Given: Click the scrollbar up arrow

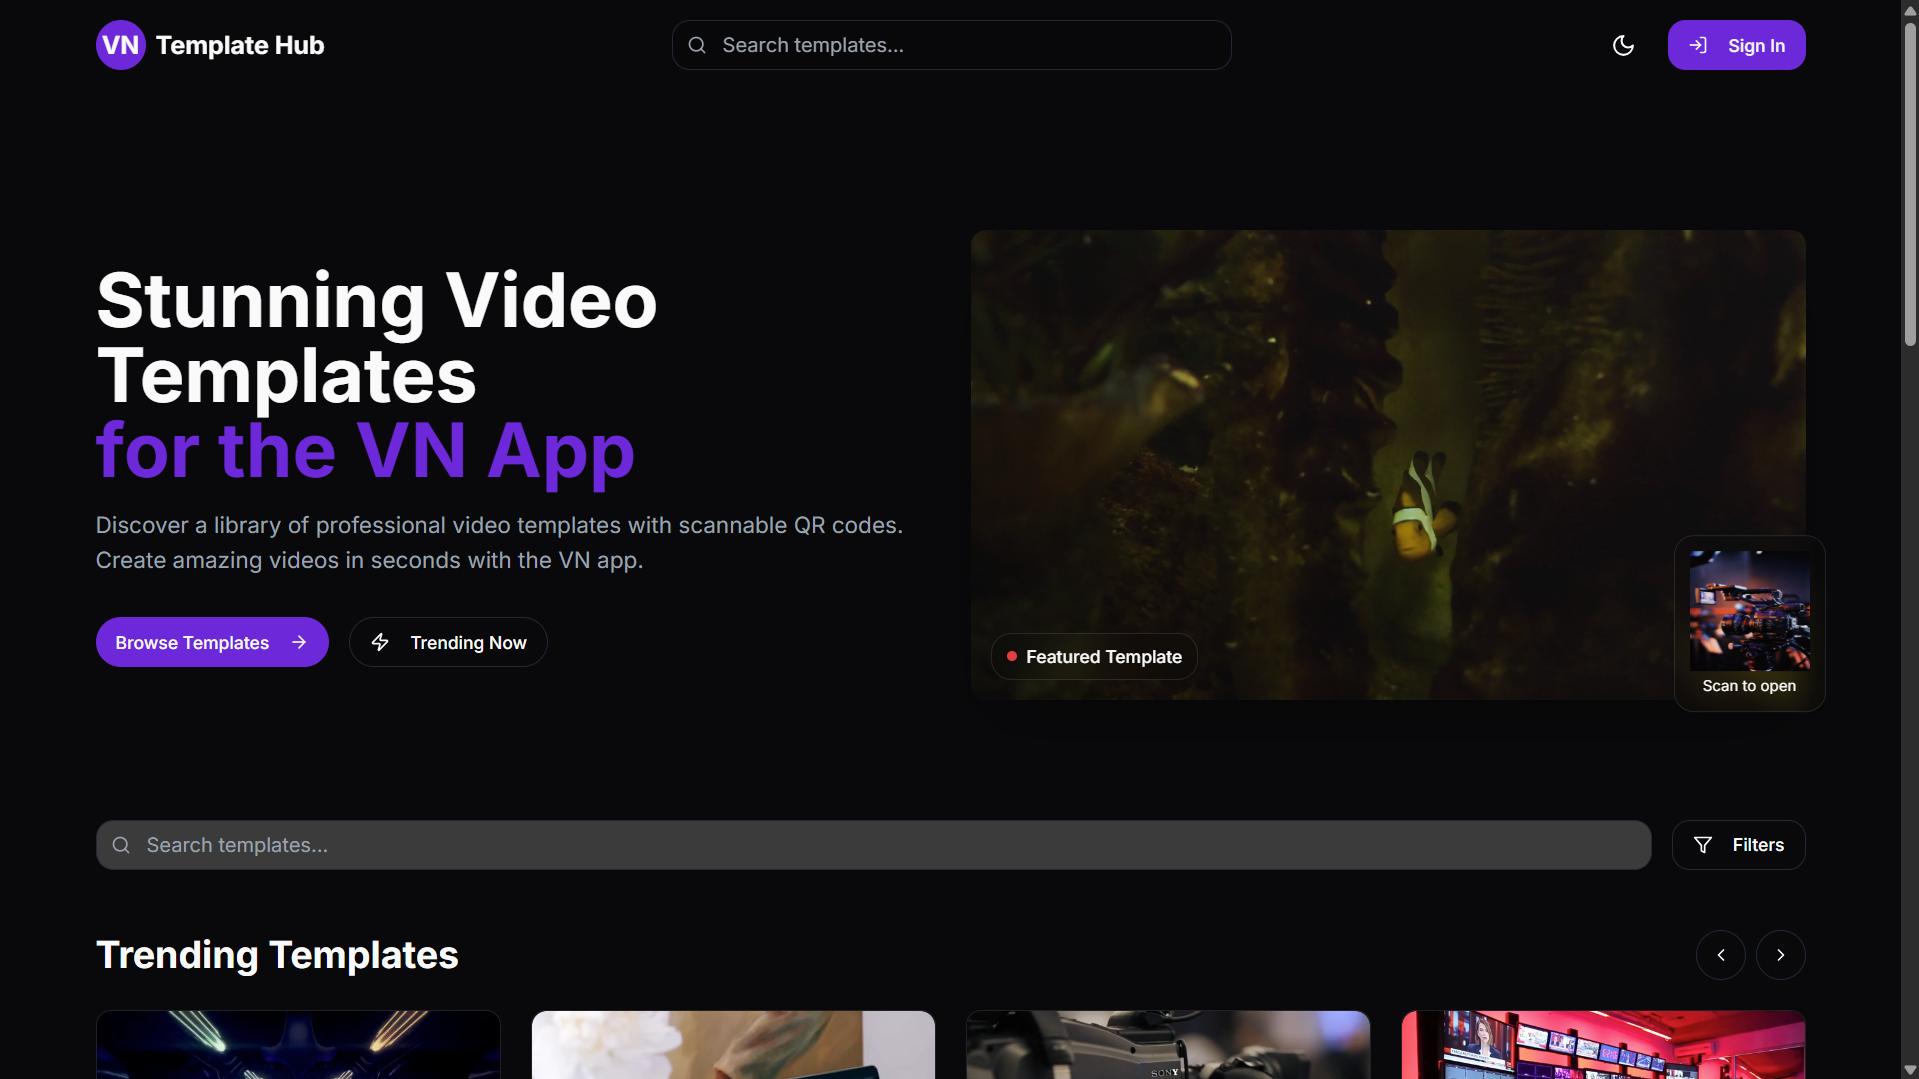Looking at the screenshot, I should (x=1910, y=9).
